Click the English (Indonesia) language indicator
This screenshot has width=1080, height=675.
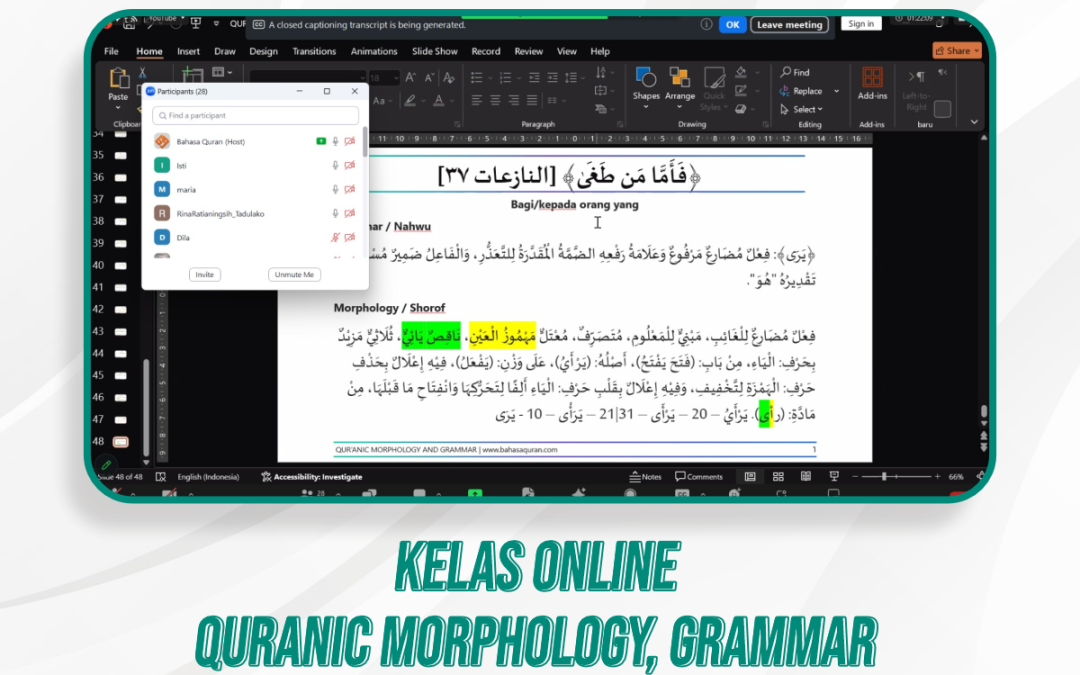click(208, 477)
